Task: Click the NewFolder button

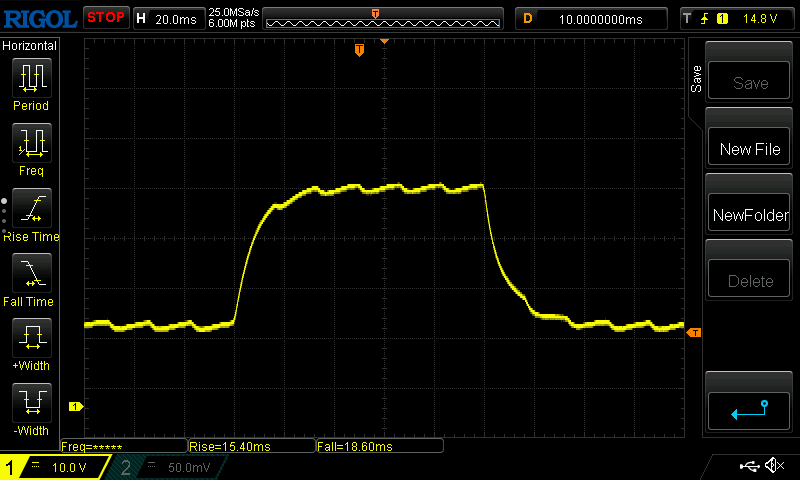Action: (x=749, y=213)
